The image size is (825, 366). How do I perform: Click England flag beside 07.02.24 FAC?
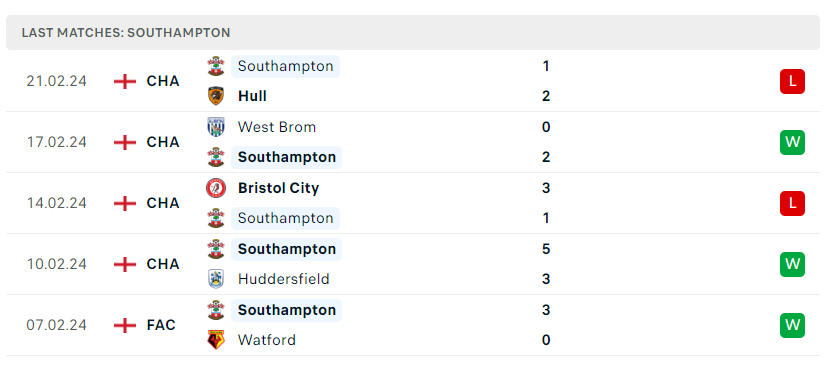pyautogui.click(x=125, y=325)
